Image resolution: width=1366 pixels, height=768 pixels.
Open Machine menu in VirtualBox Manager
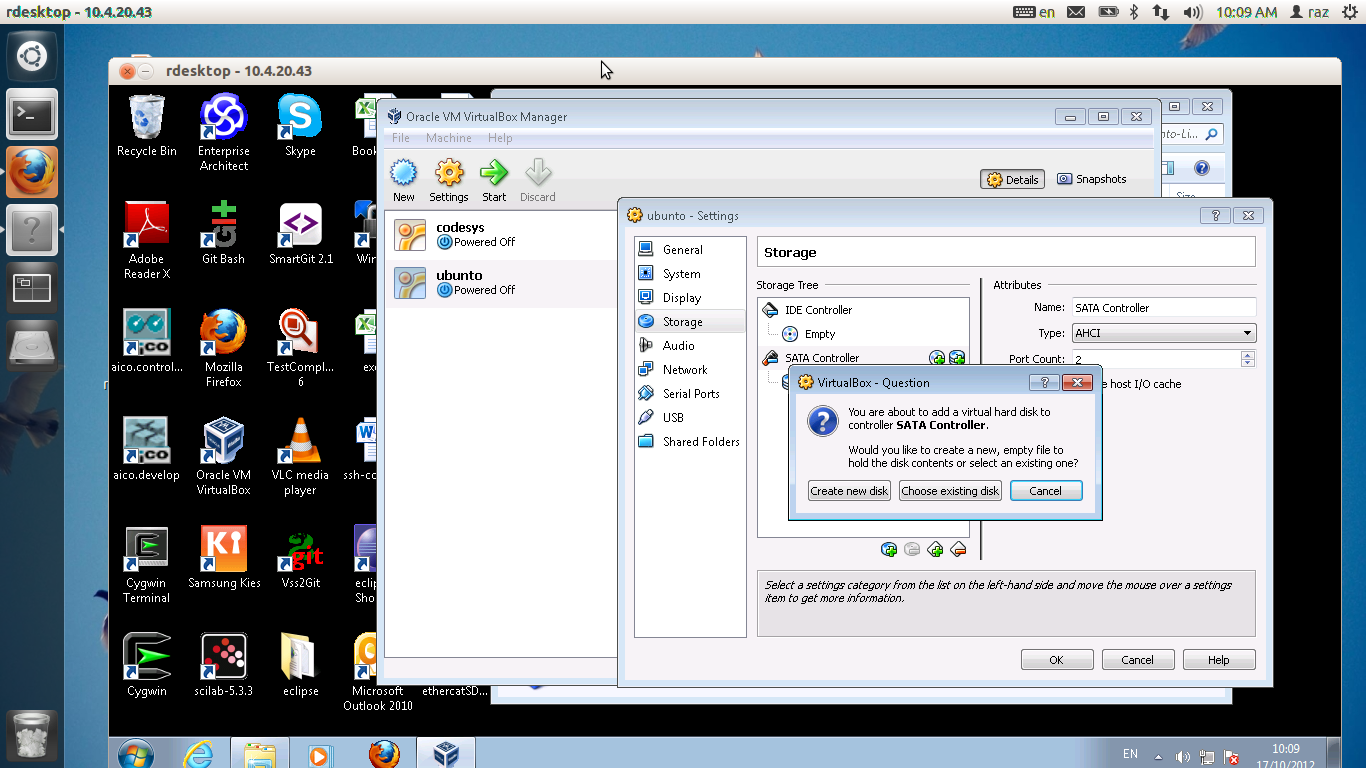pyautogui.click(x=448, y=138)
